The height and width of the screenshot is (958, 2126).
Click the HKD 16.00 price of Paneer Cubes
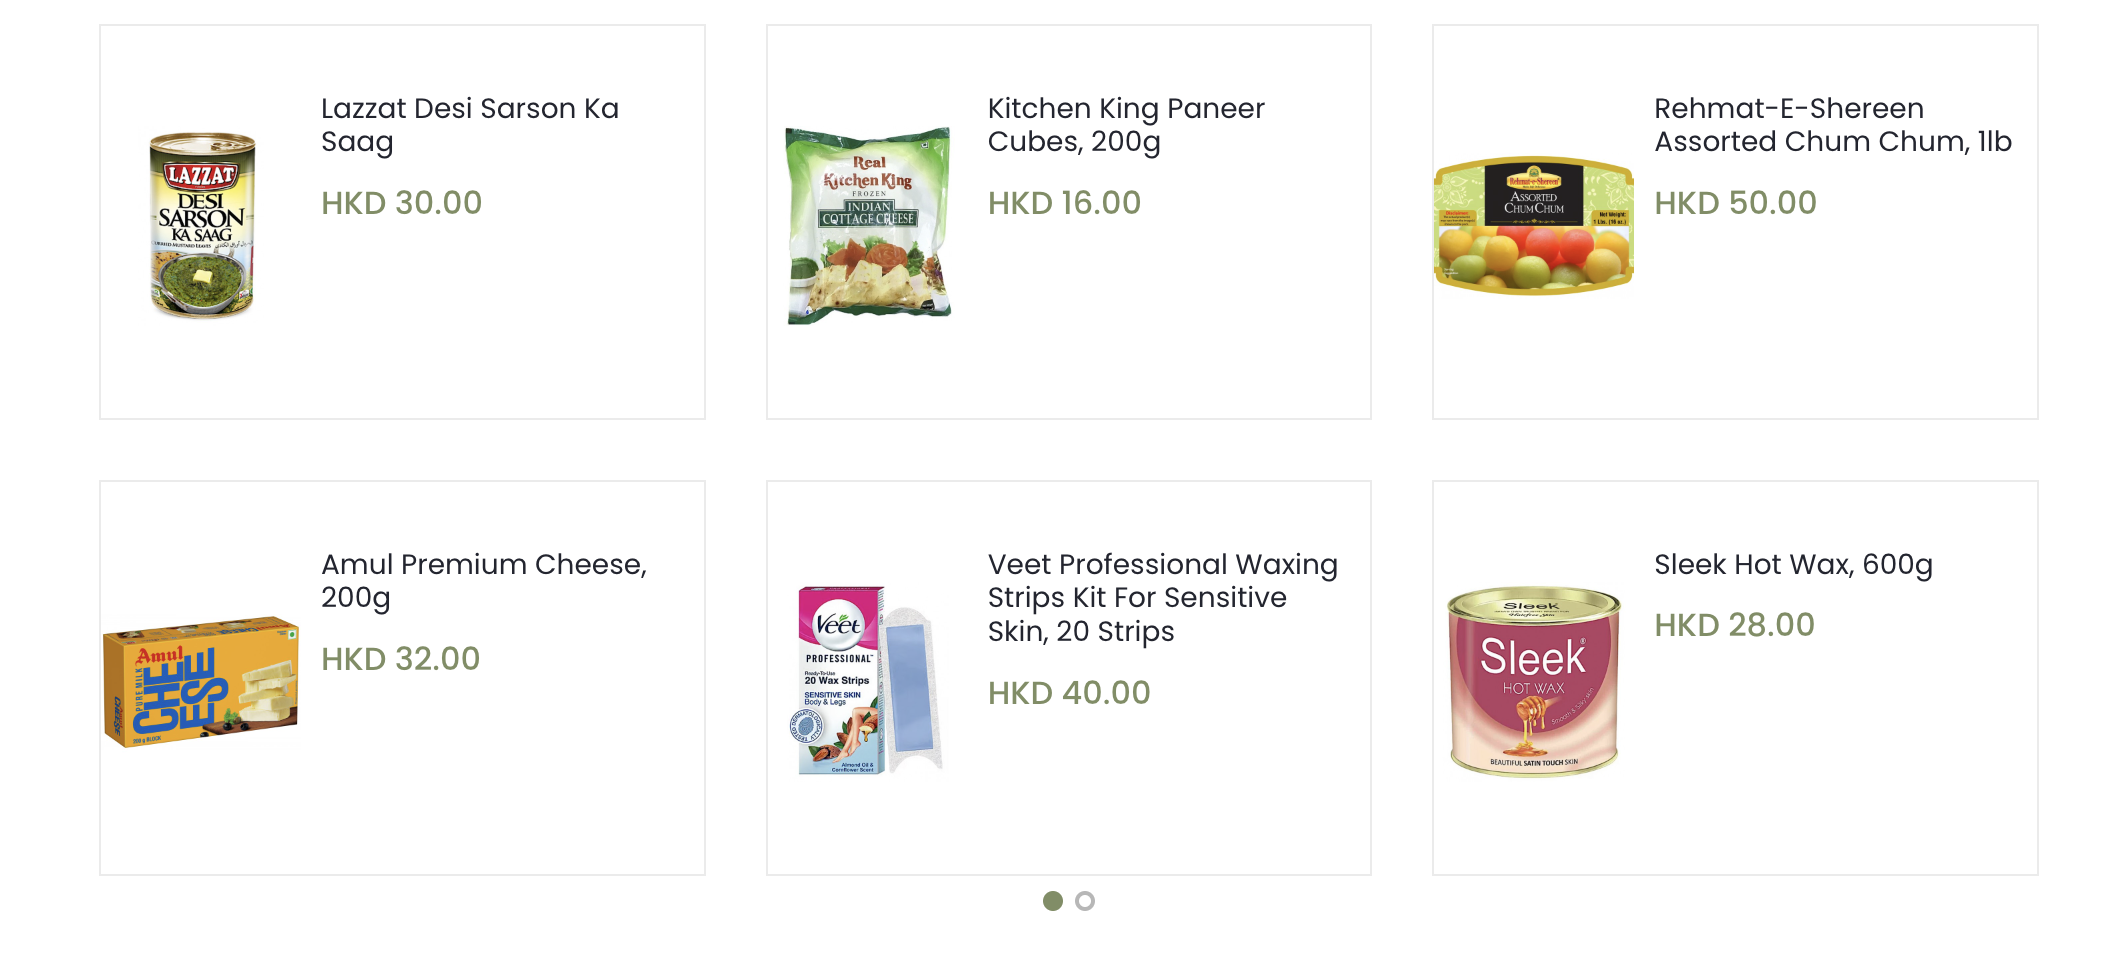coord(1064,203)
